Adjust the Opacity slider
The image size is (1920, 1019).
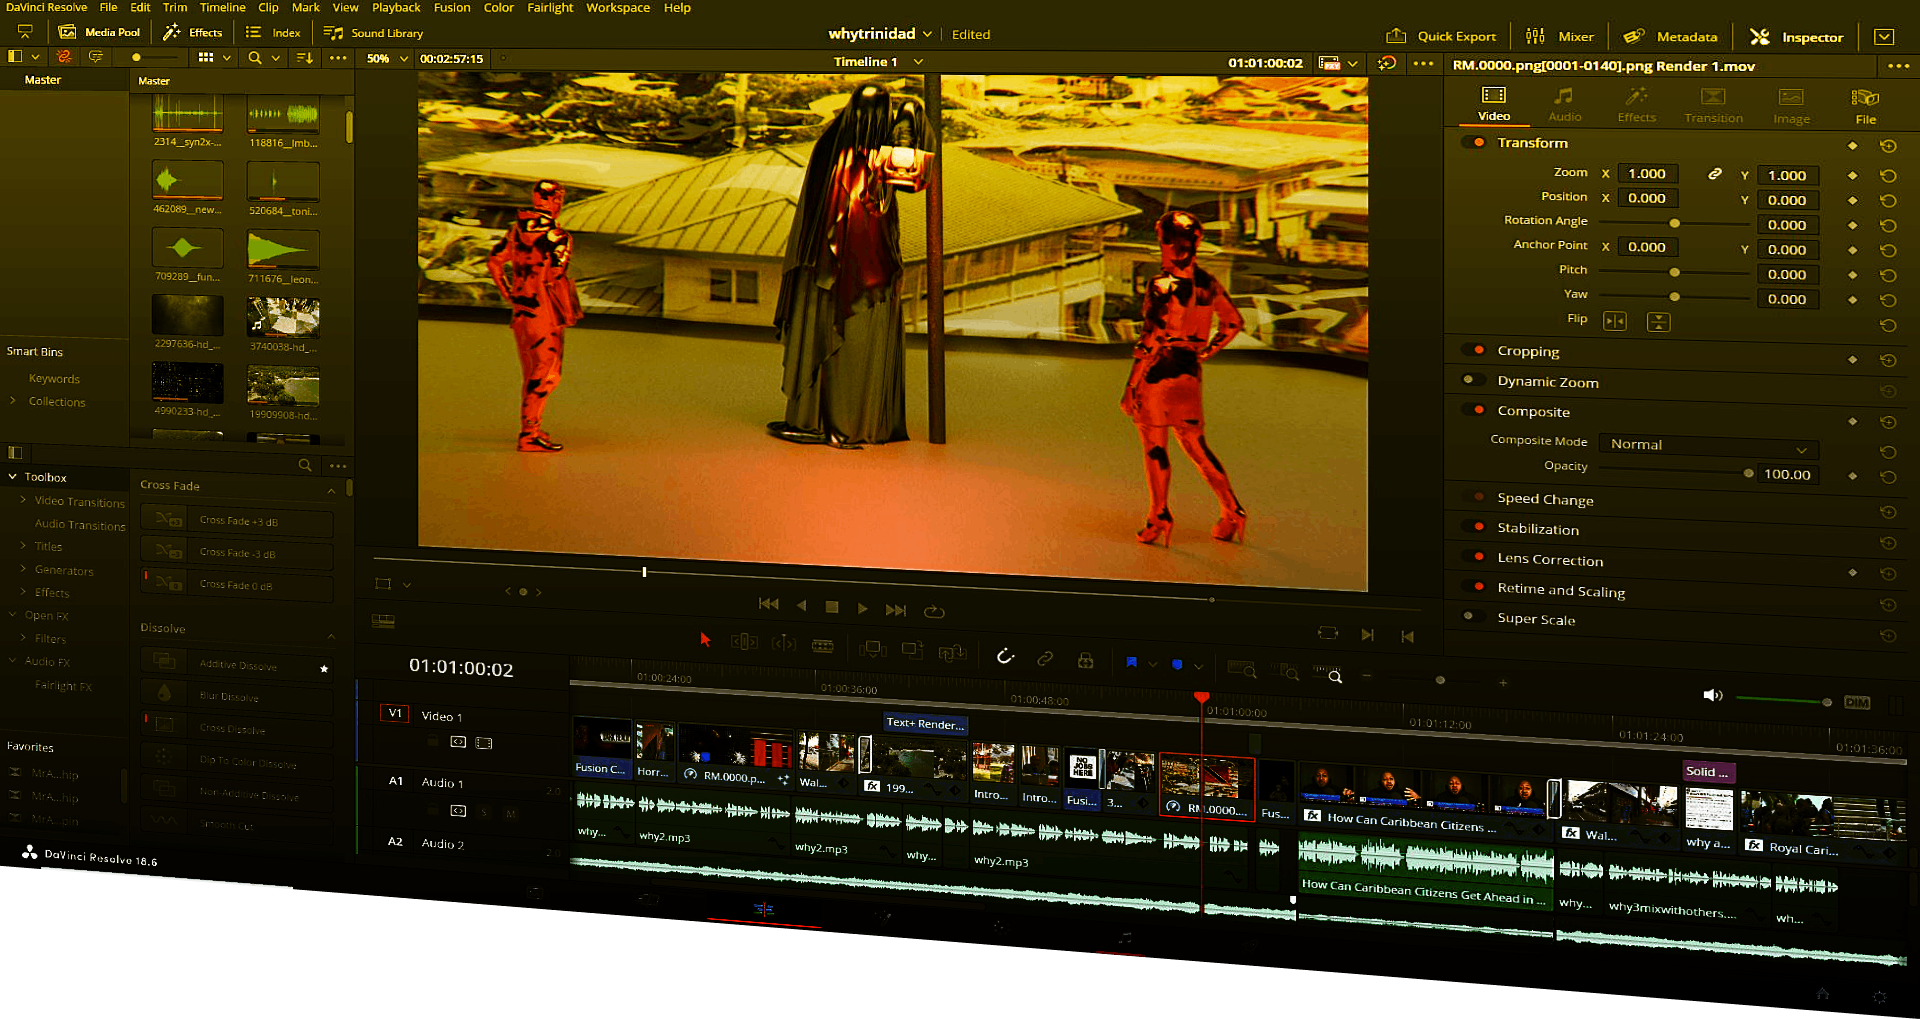[x=1748, y=473]
